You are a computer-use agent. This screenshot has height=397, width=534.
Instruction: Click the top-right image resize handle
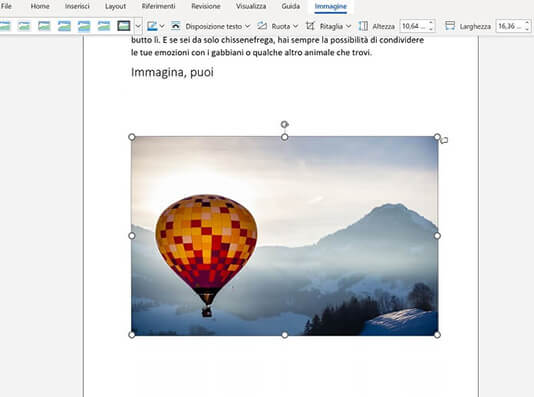click(x=437, y=137)
